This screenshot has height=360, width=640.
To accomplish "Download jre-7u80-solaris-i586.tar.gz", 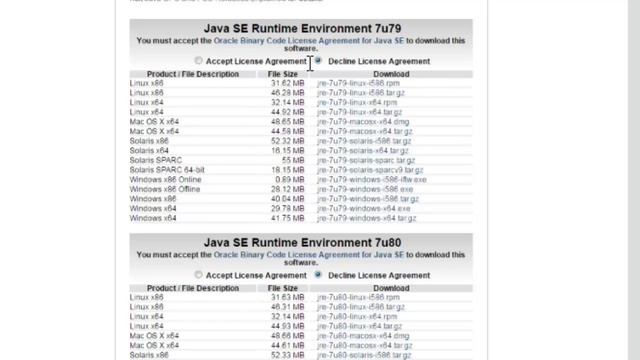I will (x=364, y=355).
